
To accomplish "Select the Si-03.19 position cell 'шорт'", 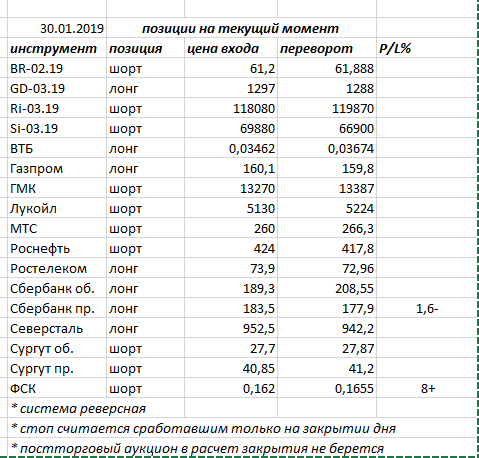I will [x=145, y=128].
